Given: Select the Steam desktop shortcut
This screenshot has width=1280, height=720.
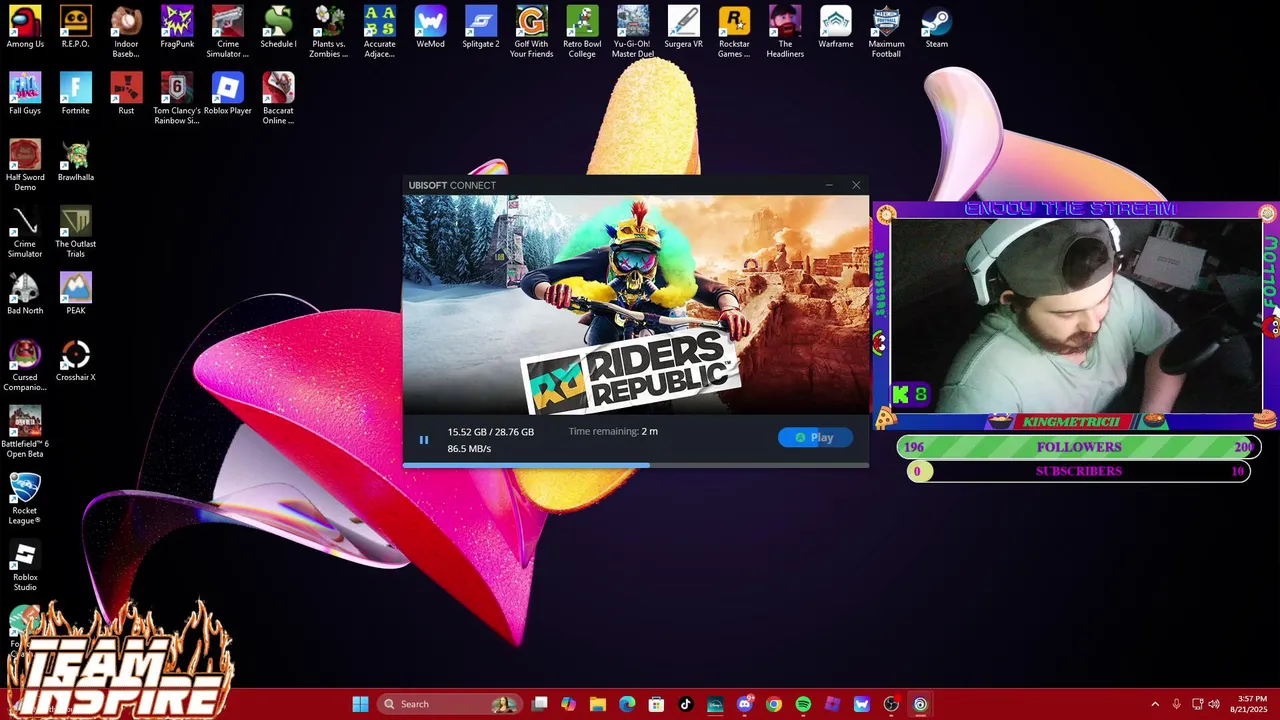Looking at the screenshot, I should pyautogui.click(x=937, y=27).
